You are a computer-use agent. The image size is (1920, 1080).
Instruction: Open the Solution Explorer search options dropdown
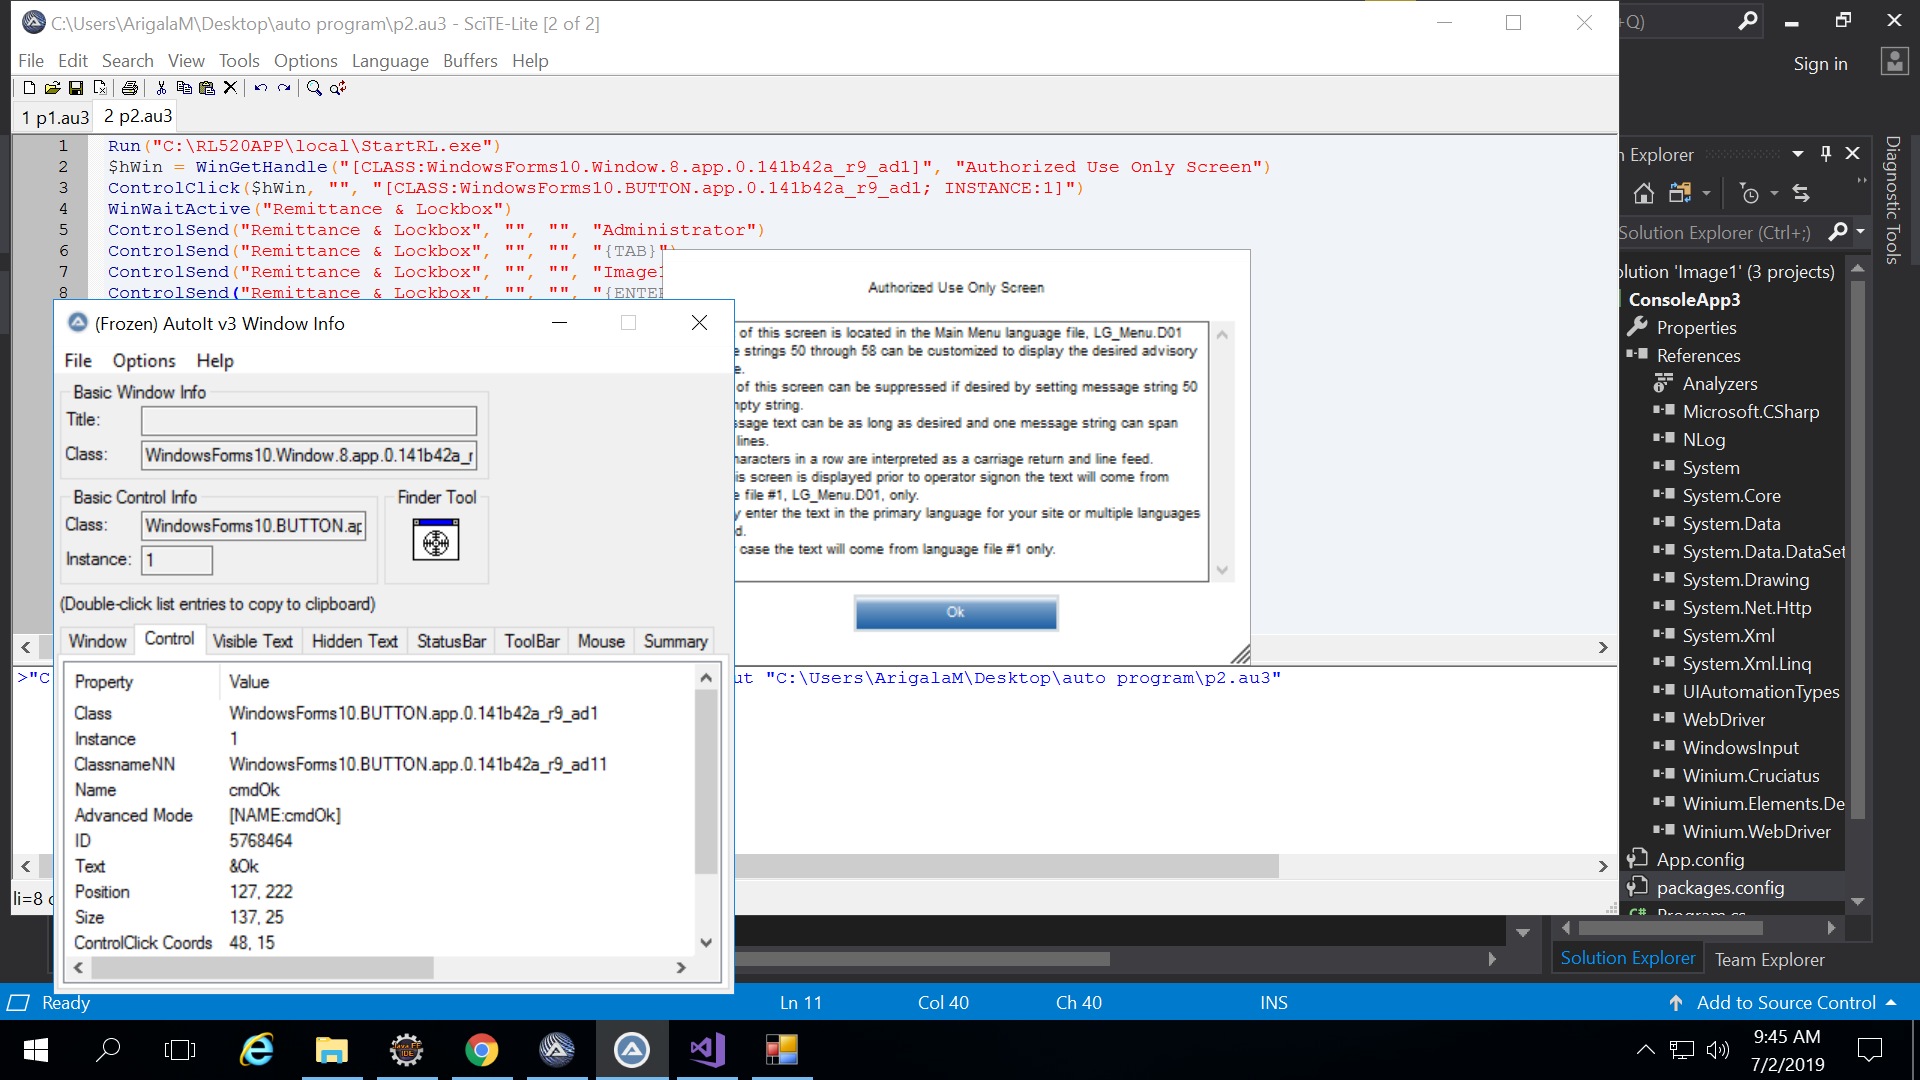(1861, 232)
